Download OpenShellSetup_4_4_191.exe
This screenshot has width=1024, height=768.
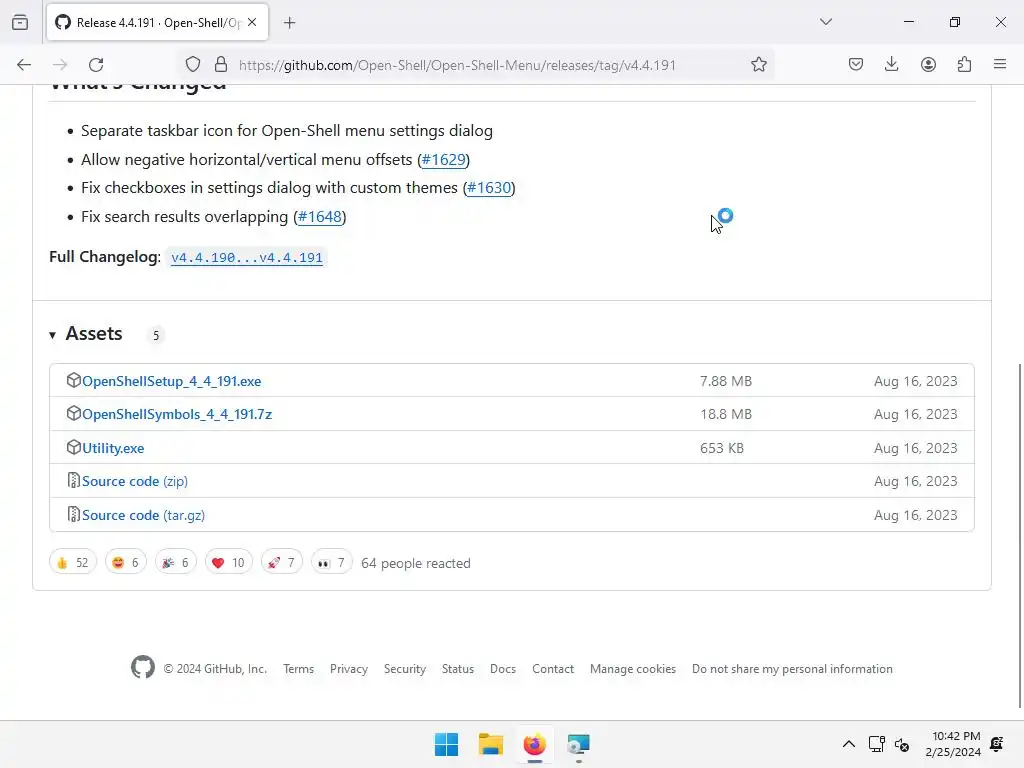point(172,381)
